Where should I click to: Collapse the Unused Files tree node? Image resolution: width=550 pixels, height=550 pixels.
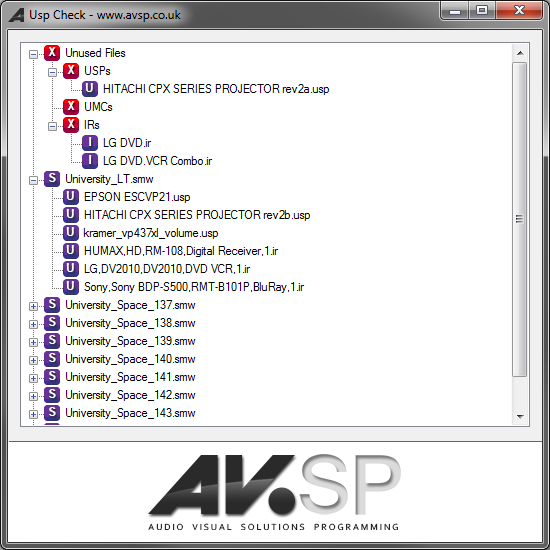33,54
